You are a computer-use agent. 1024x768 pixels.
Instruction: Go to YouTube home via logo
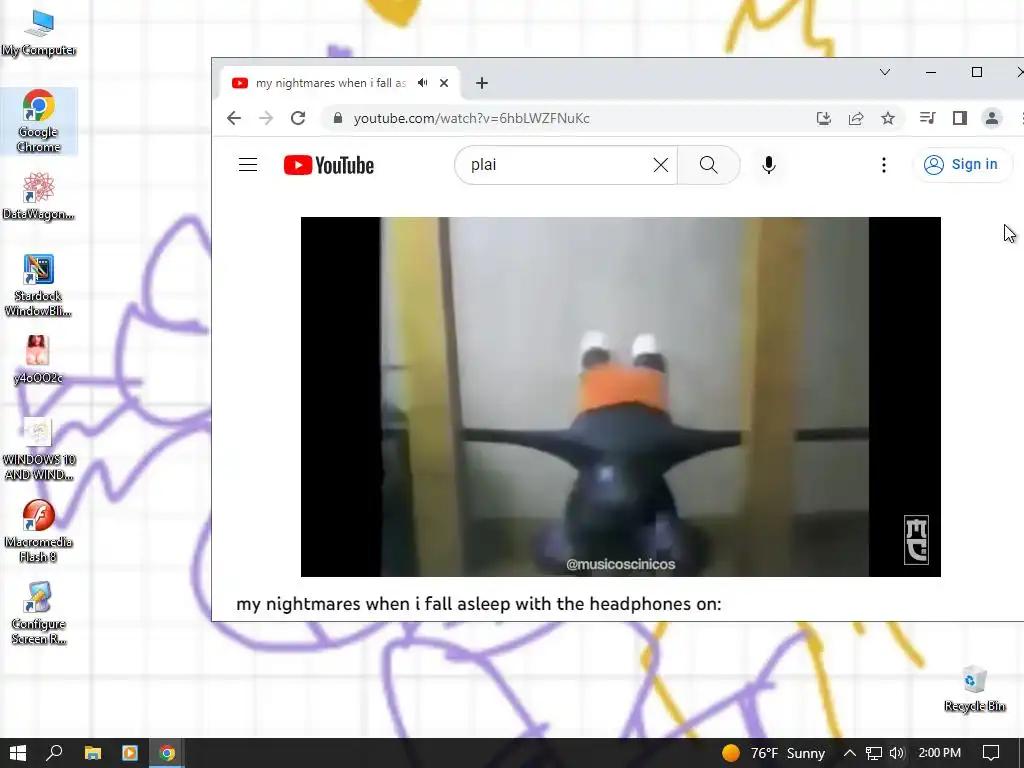[x=328, y=165]
